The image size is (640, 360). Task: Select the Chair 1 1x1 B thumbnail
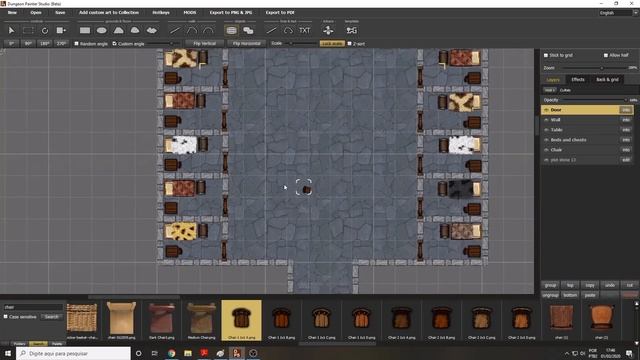281,320
